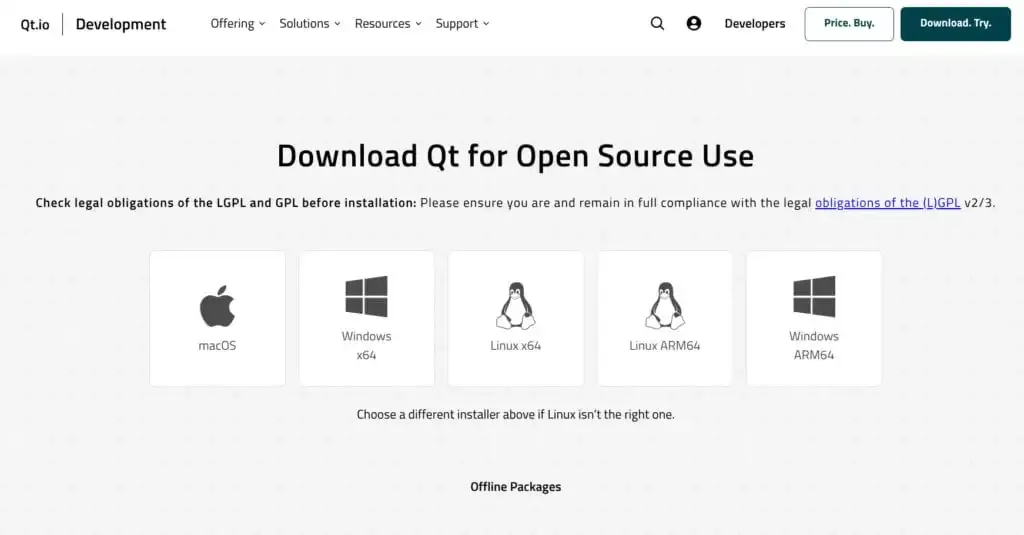Open the user account icon

(694, 24)
